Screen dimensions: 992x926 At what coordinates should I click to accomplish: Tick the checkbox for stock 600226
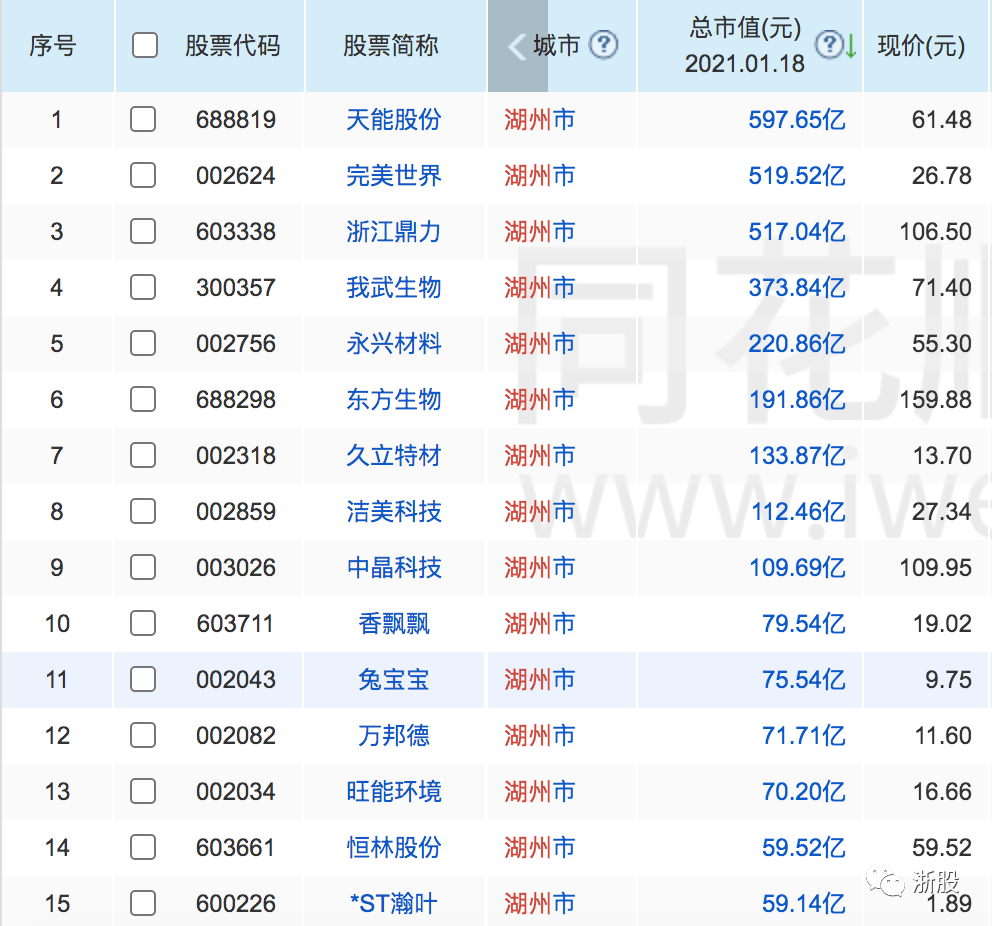(x=143, y=903)
